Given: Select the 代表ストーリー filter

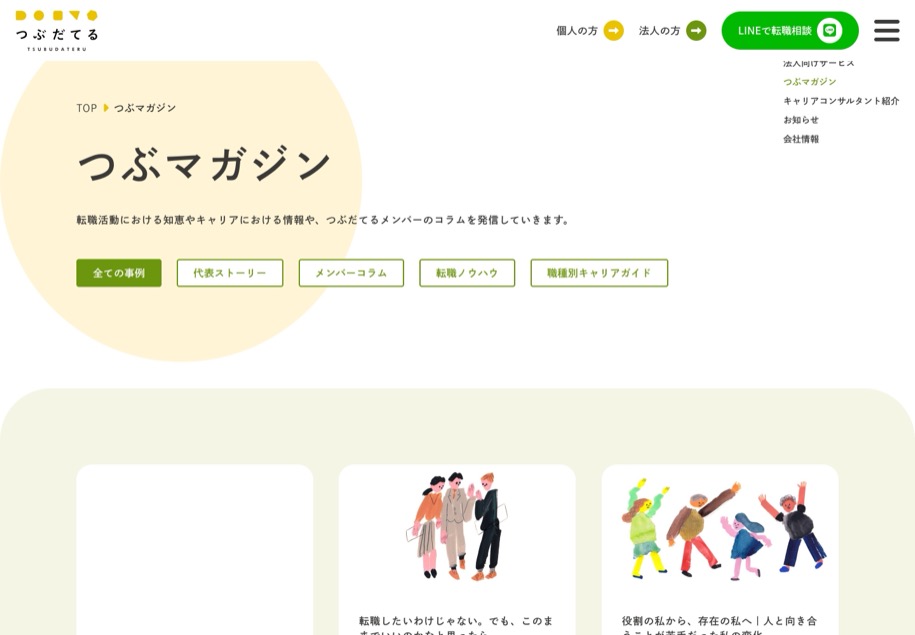Looking at the screenshot, I should click(230, 273).
